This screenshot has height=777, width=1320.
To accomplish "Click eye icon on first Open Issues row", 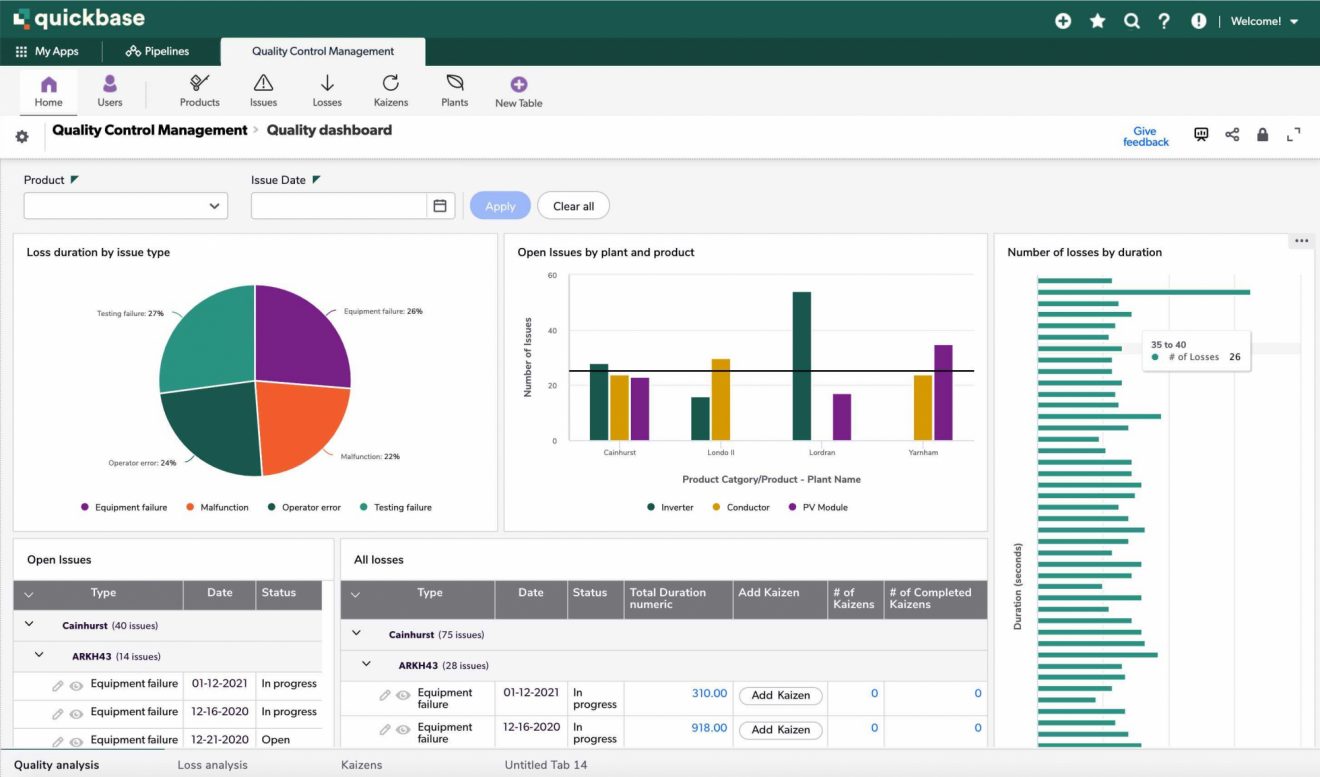I will click(x=76, y=685).
